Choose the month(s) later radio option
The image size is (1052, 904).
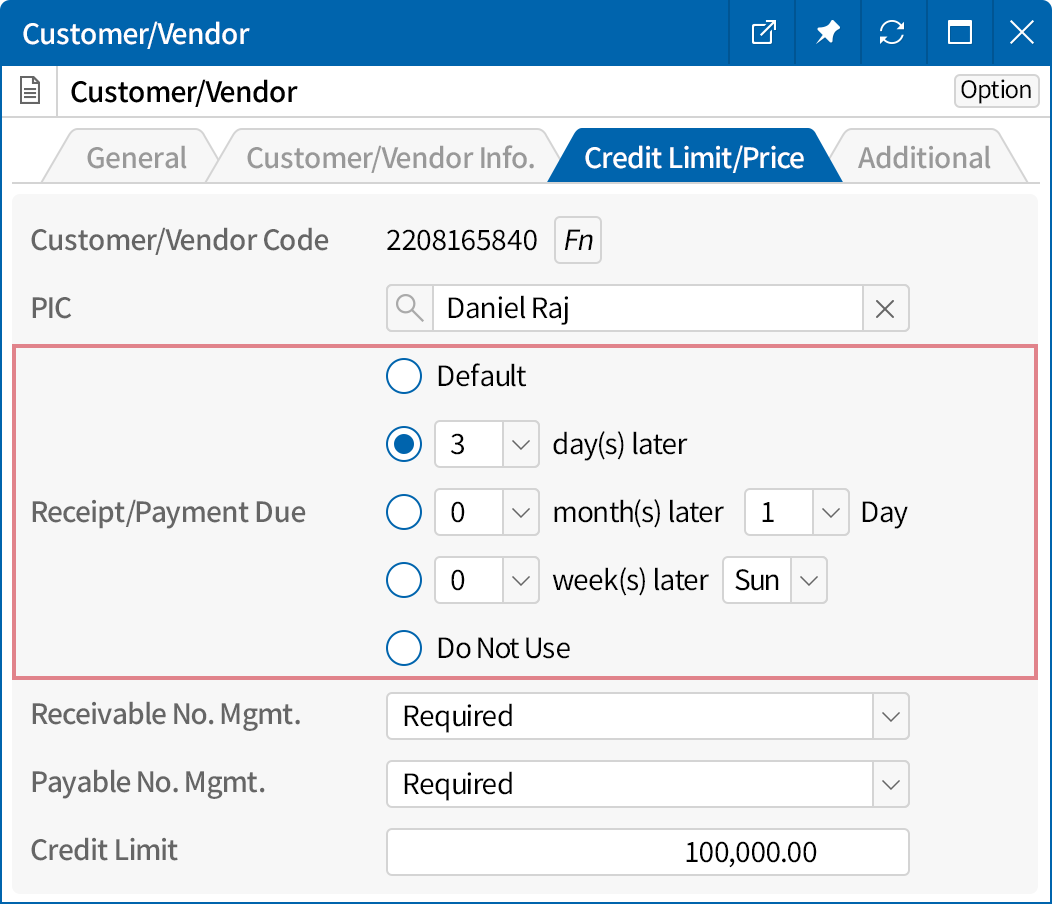404,512
